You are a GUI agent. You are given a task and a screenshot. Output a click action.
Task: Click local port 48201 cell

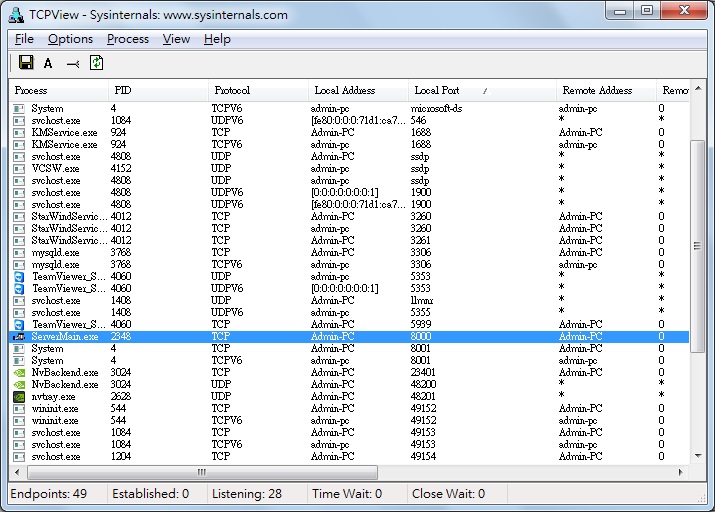423,397
